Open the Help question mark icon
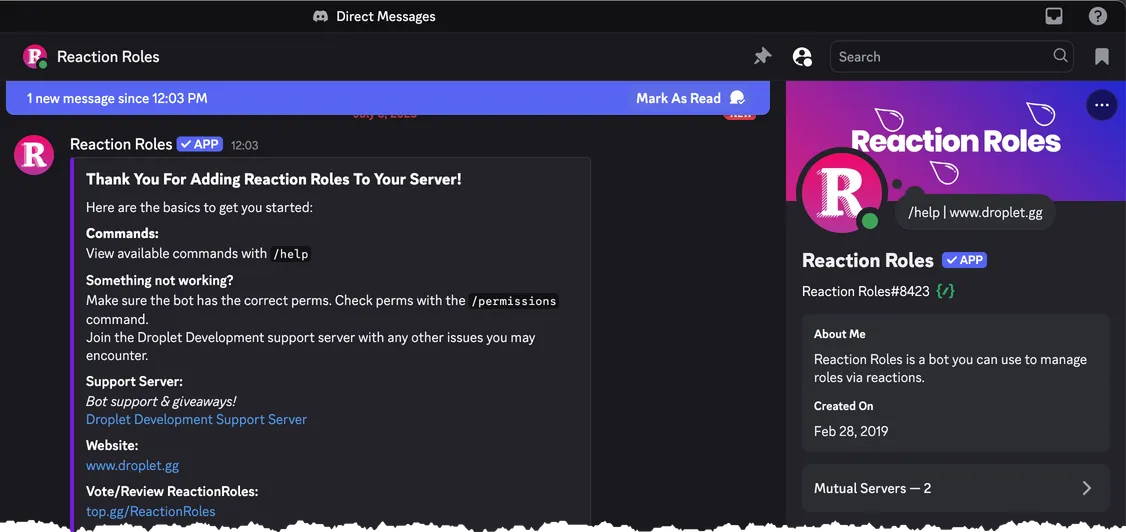Image resolution: width=1126 pixels, height=532 pixels. 1097,16
